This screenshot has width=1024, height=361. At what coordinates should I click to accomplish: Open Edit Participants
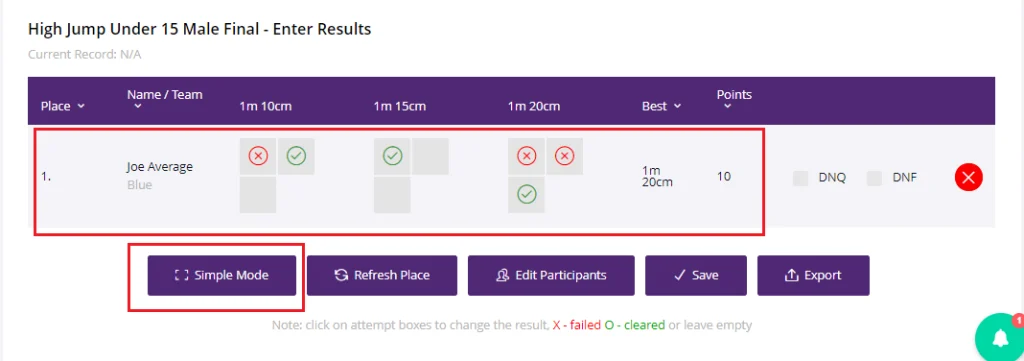pyautogui.click(x=551, y=275)
